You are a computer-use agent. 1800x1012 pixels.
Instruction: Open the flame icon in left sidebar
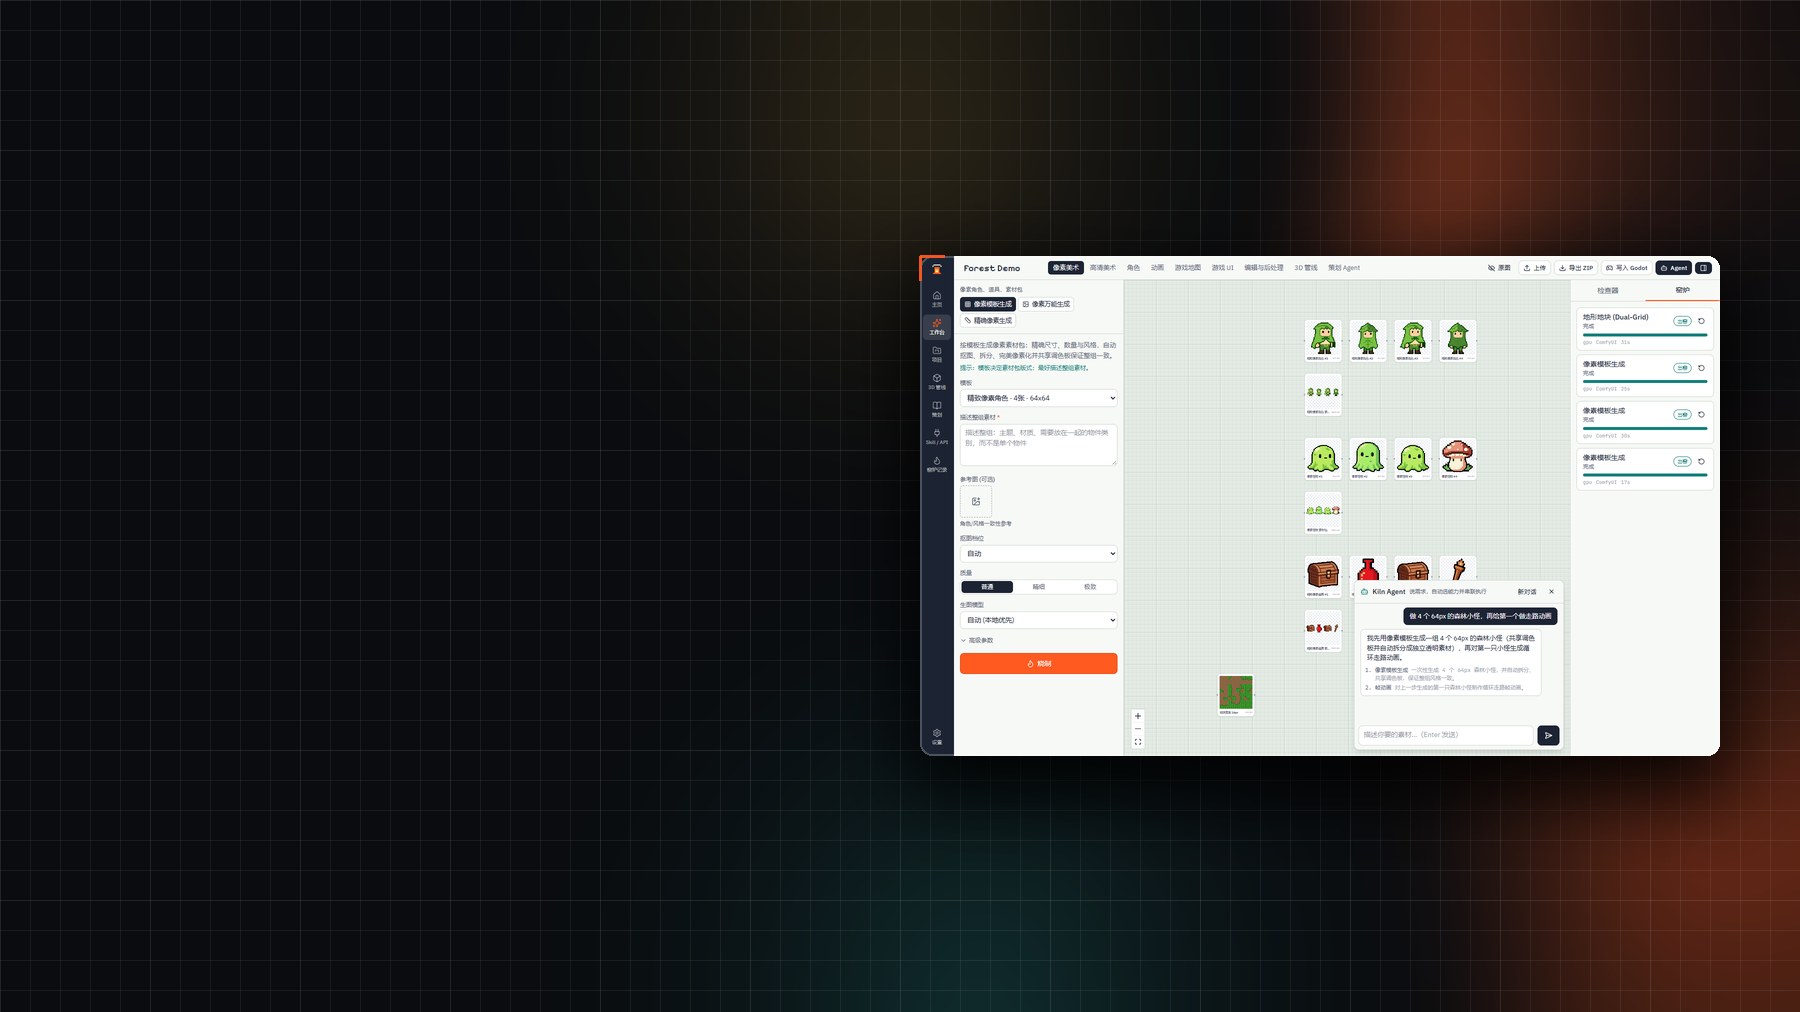click(937, 464)
